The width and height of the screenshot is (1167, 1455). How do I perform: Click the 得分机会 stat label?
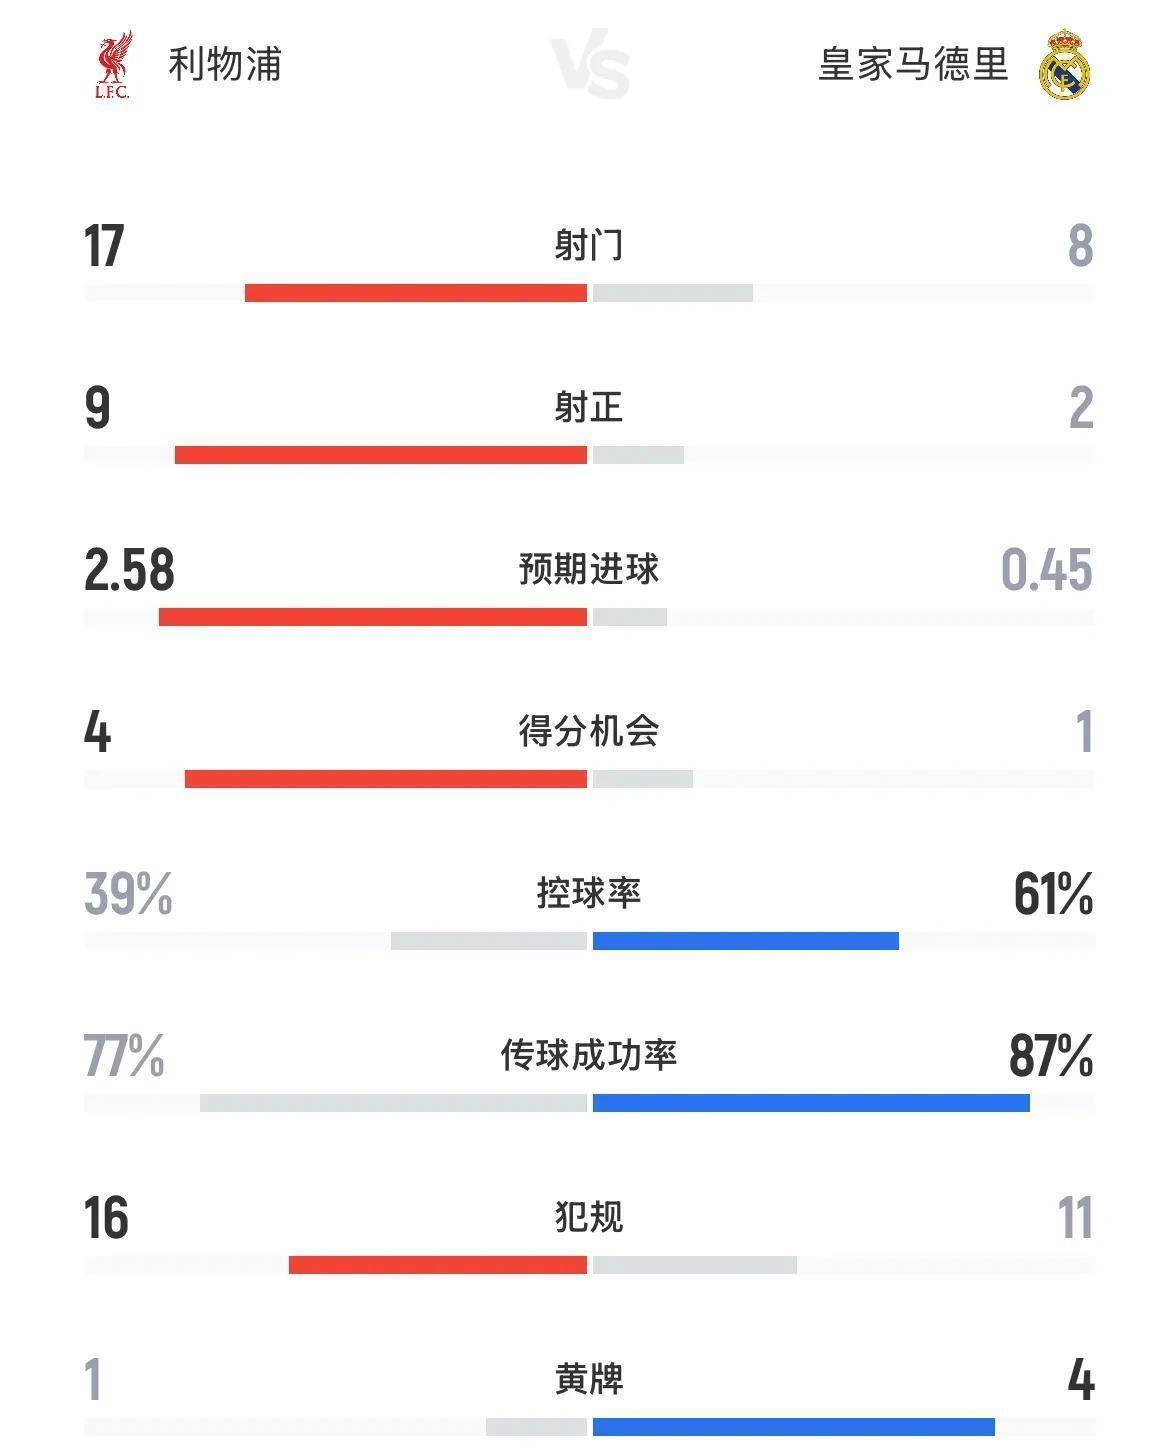(589, 731)
